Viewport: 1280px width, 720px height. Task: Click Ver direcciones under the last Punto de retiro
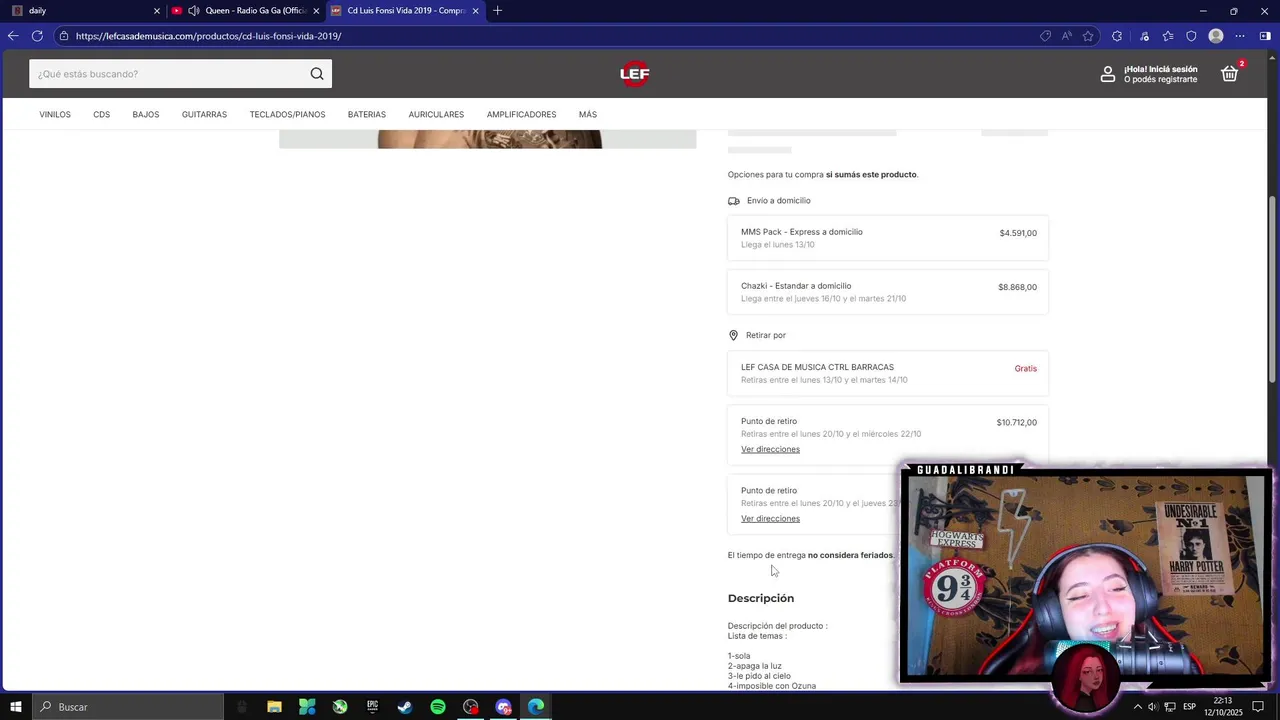point(770,519)
